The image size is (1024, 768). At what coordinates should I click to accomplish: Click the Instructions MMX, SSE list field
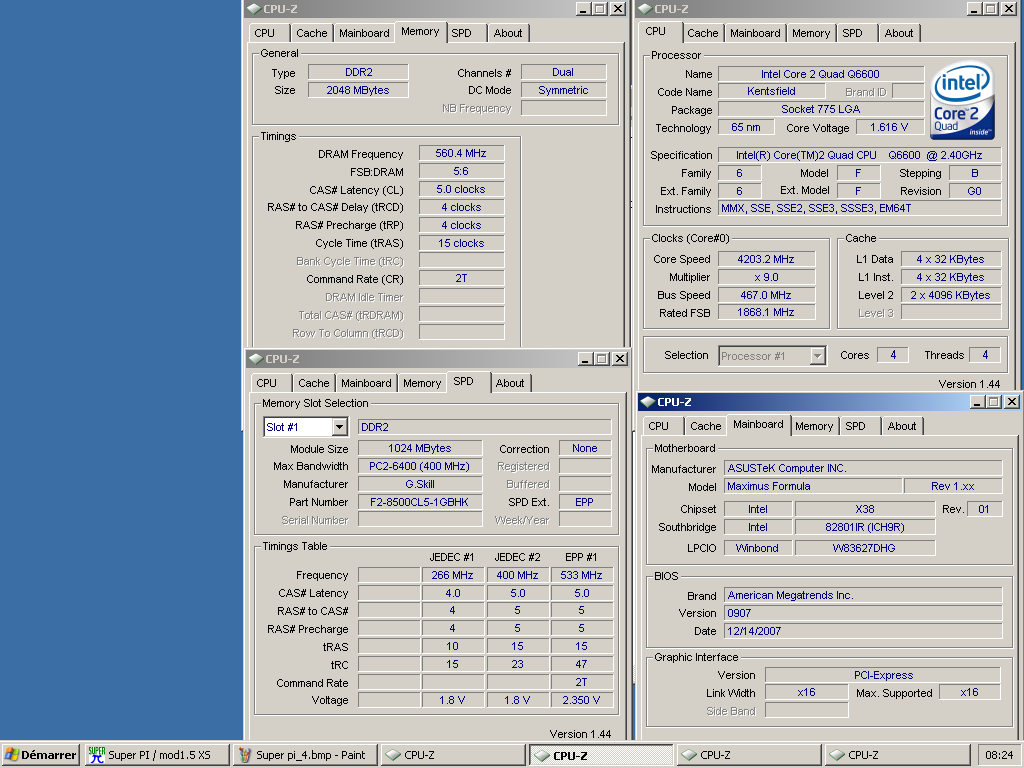[x=859, y=208]
